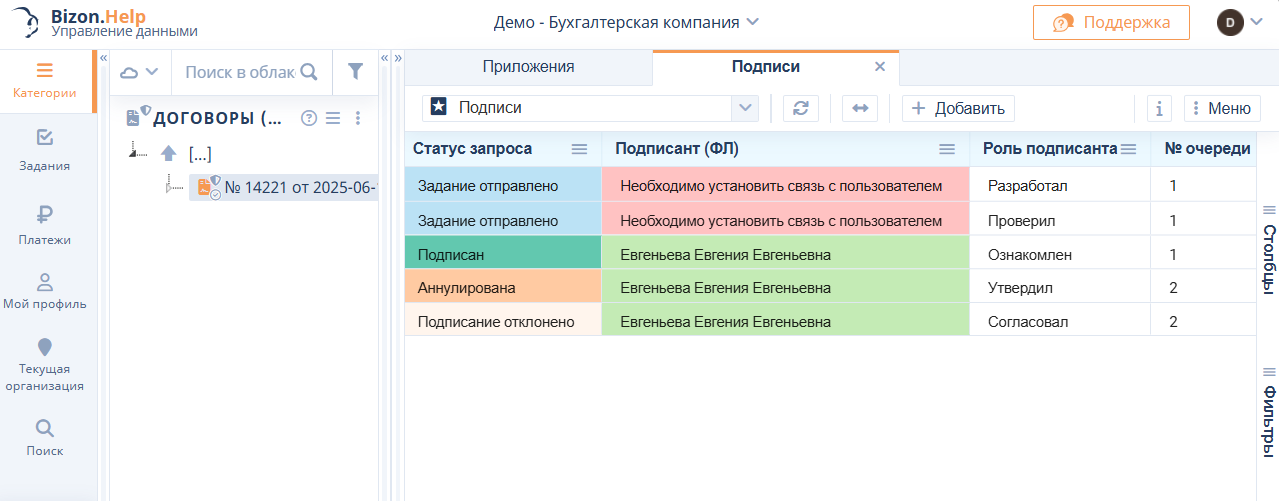The image size is (1279, 501).
Task: Select contract № 14221 tree item
Action: click(x=299, y=186)
